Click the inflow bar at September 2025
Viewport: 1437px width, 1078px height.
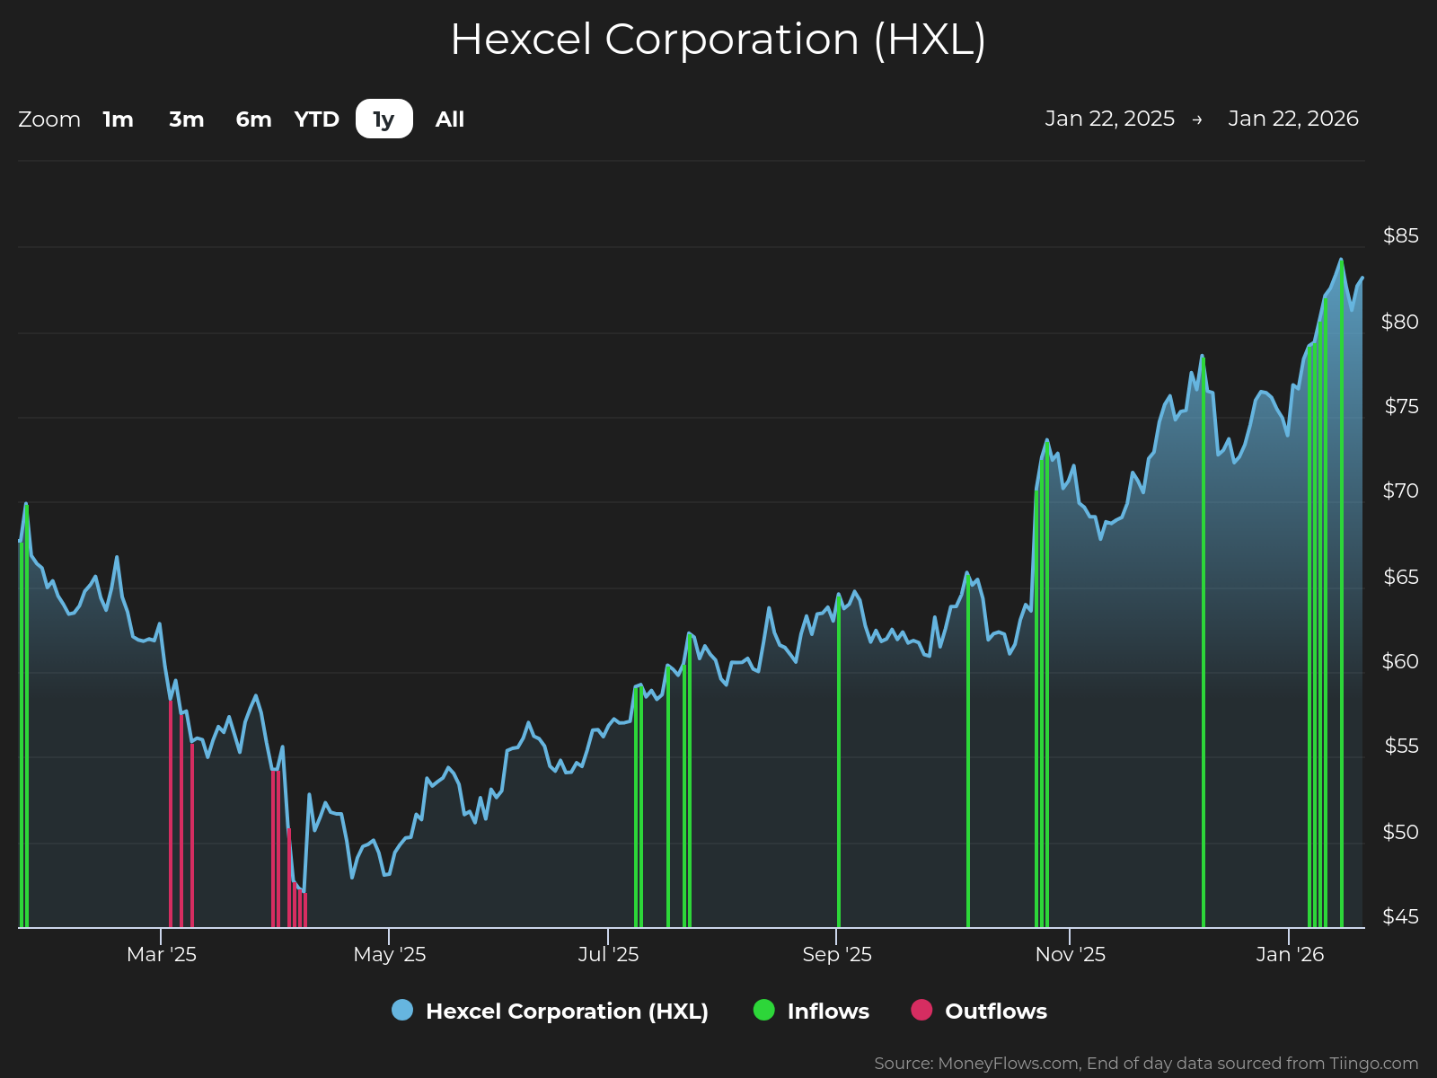tap(839, 762)
